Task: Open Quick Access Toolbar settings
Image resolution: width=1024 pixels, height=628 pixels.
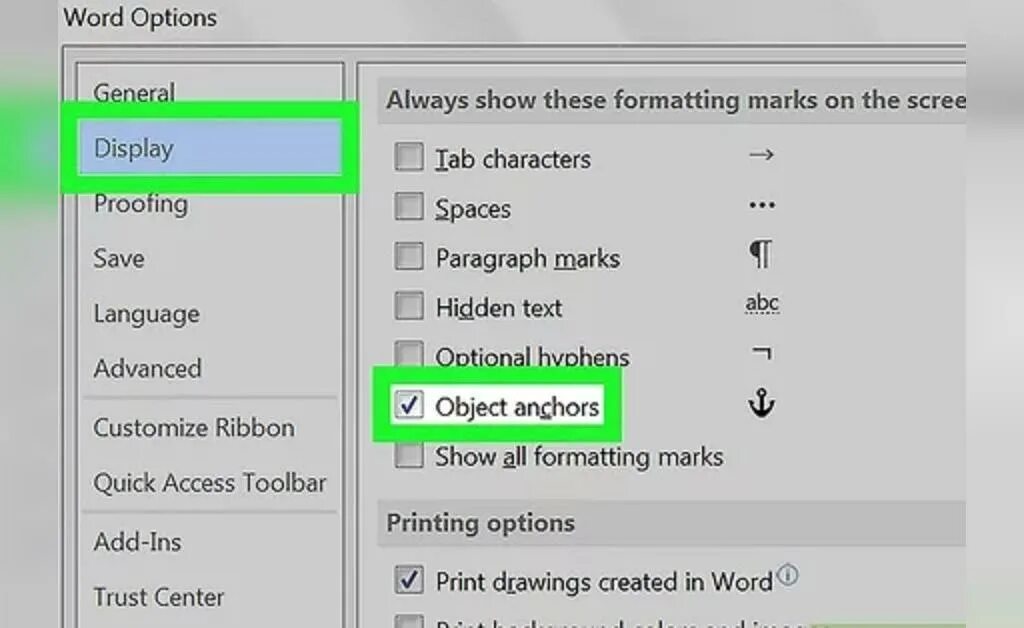Action: [209, 483]
